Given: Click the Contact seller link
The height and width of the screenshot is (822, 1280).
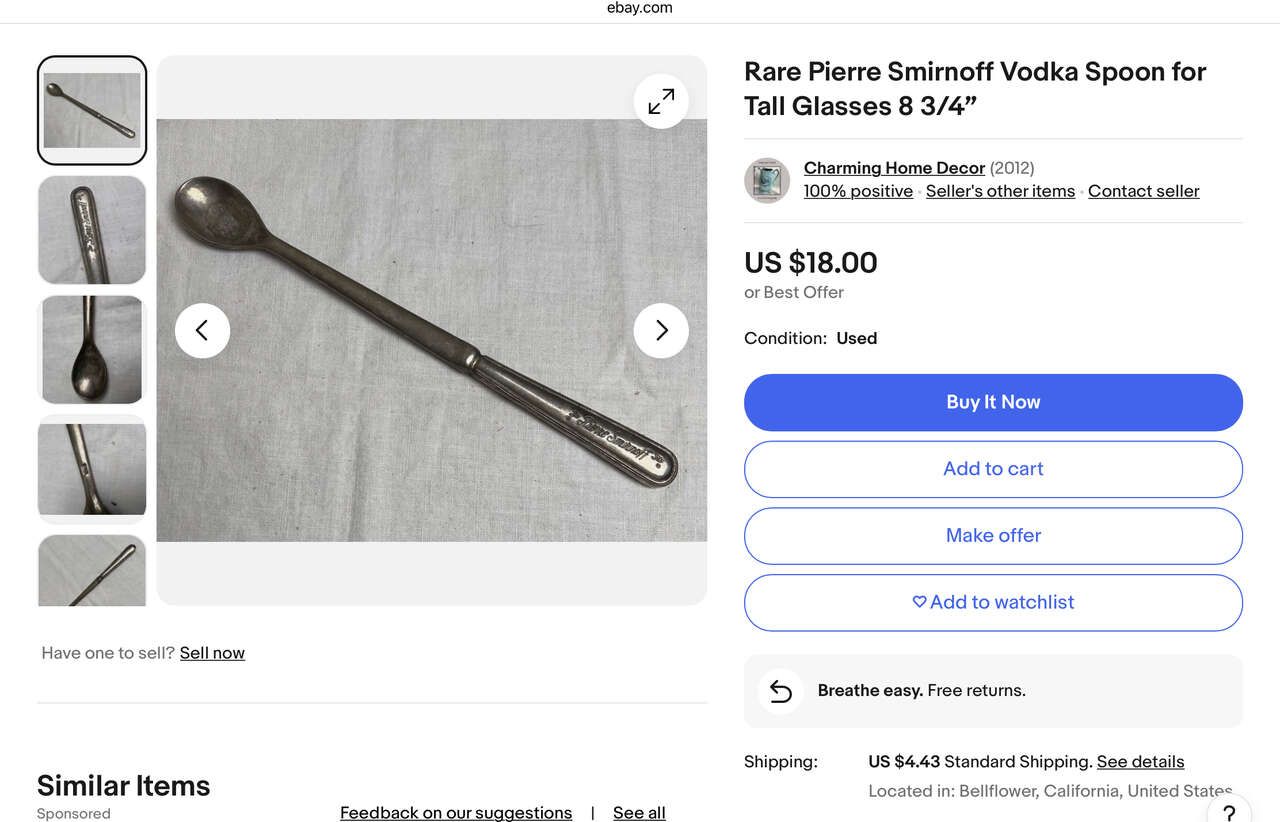Looking at the screenshot, I should [1143, 191].
